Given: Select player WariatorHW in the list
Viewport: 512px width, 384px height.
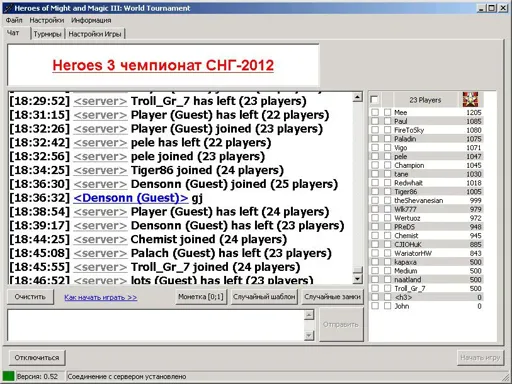Looking at the screenshot, I should pos(413,253).
